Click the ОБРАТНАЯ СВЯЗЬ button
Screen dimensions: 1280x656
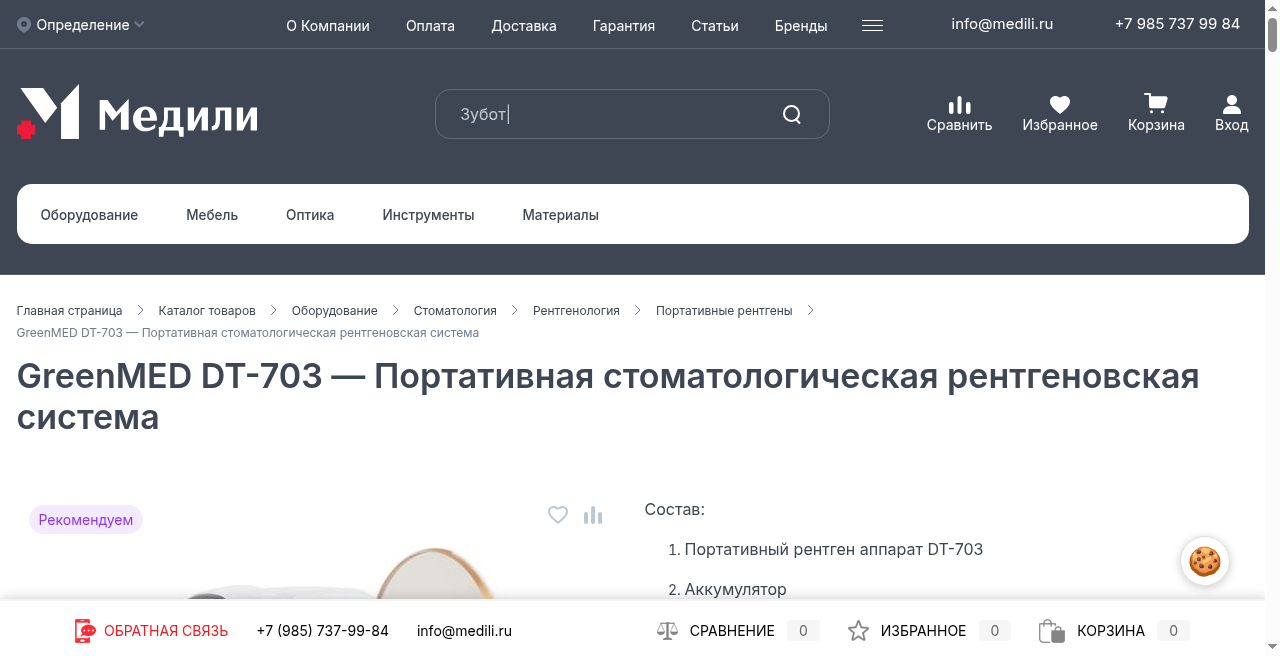click(x=166, y=631)
